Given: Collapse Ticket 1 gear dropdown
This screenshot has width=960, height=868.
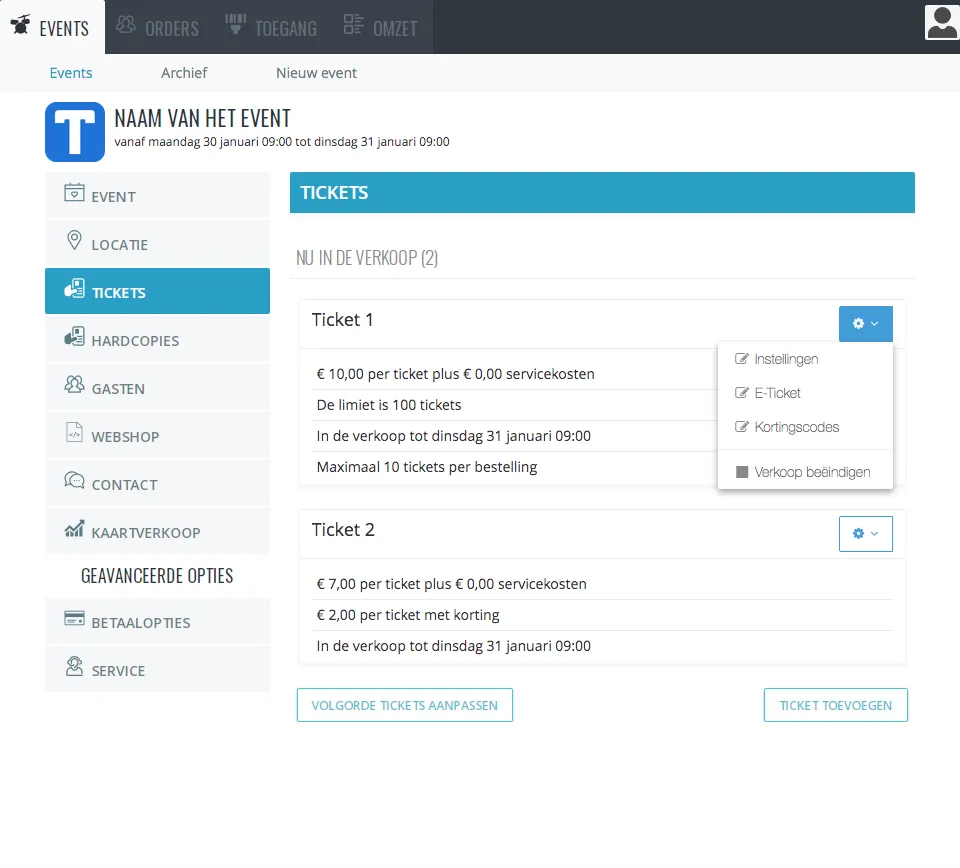Looking at the screenshot, I should pos(865,324).
